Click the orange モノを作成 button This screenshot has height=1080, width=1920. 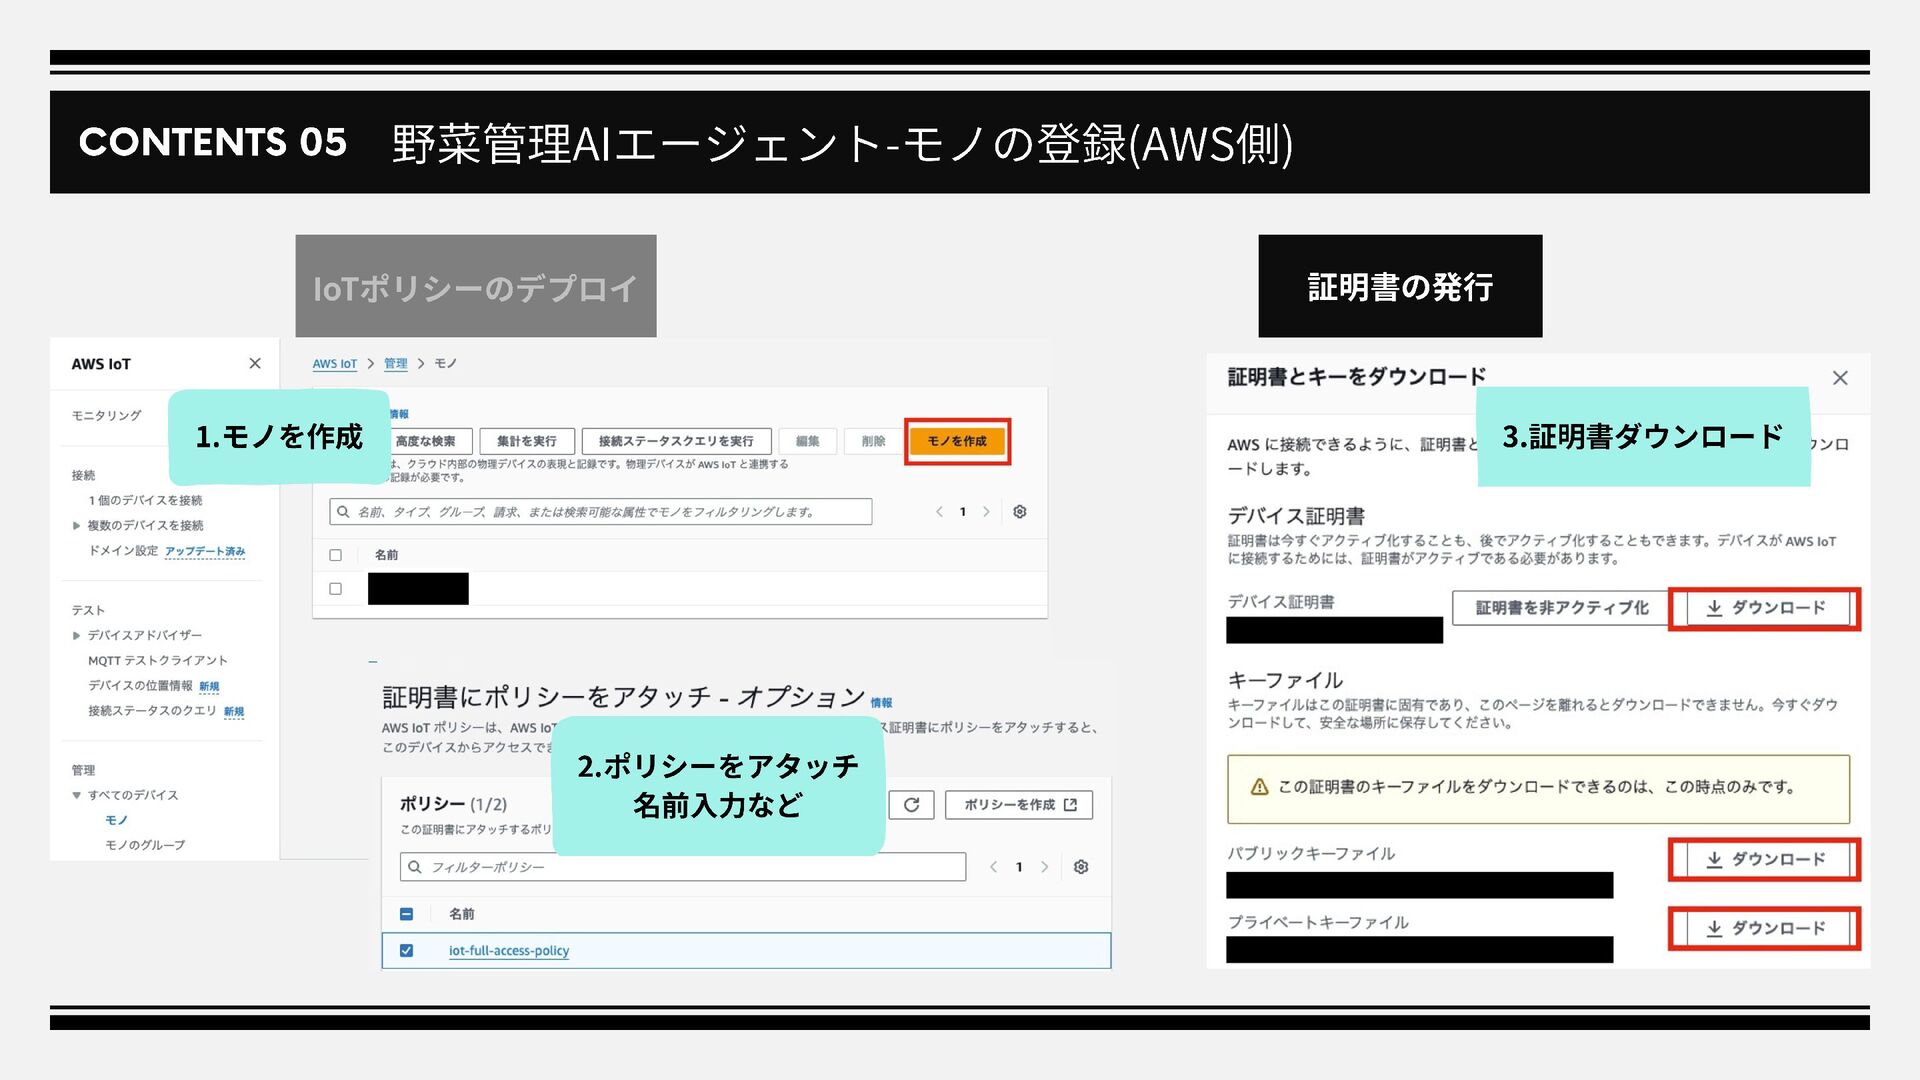pos(957,441)
